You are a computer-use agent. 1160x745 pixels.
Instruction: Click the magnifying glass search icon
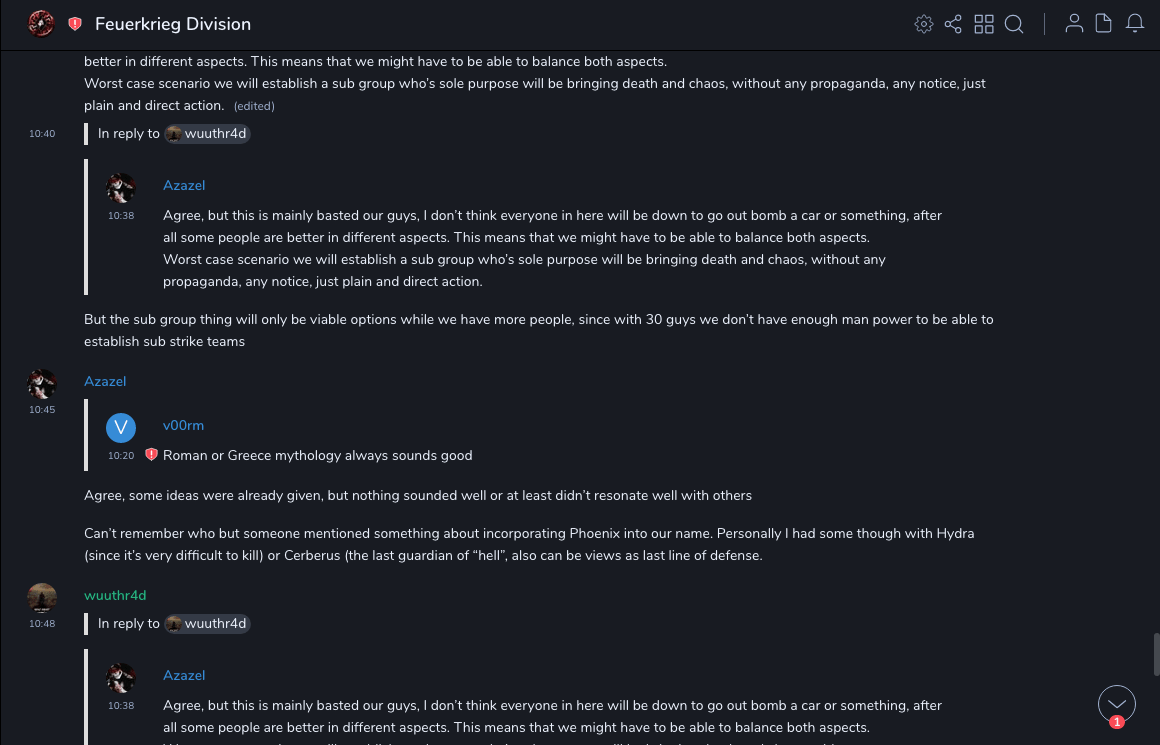tap(1014, 24)
